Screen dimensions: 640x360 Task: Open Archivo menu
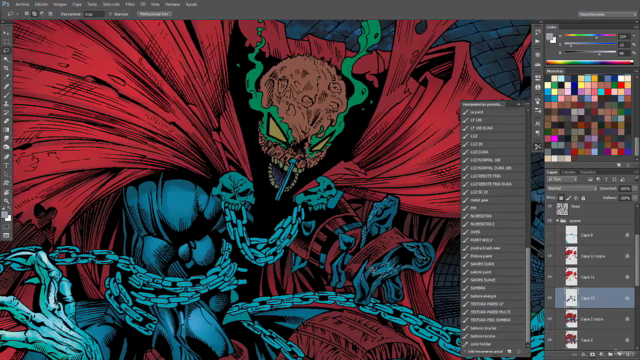(22, 4)
